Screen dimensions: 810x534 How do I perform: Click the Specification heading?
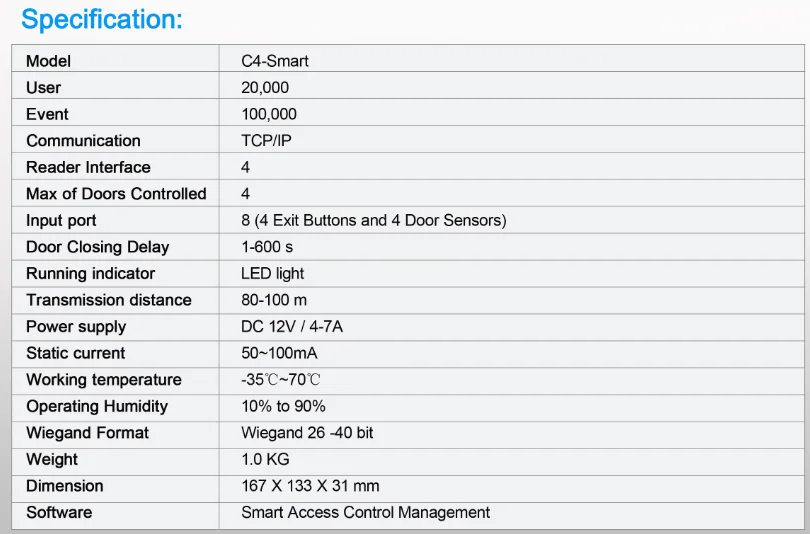point(102,19)
